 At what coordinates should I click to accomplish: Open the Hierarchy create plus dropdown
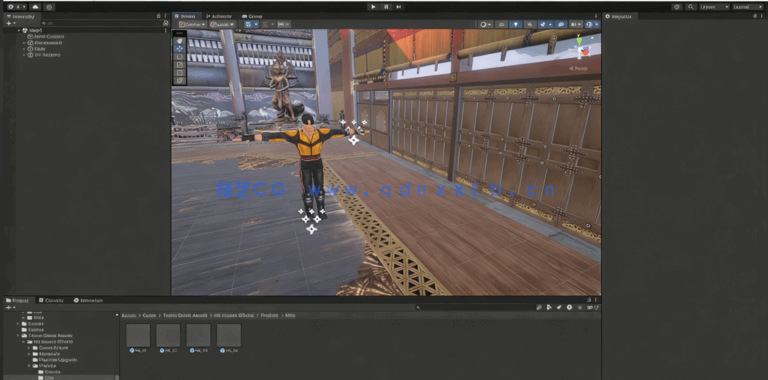tap(11, 23)
